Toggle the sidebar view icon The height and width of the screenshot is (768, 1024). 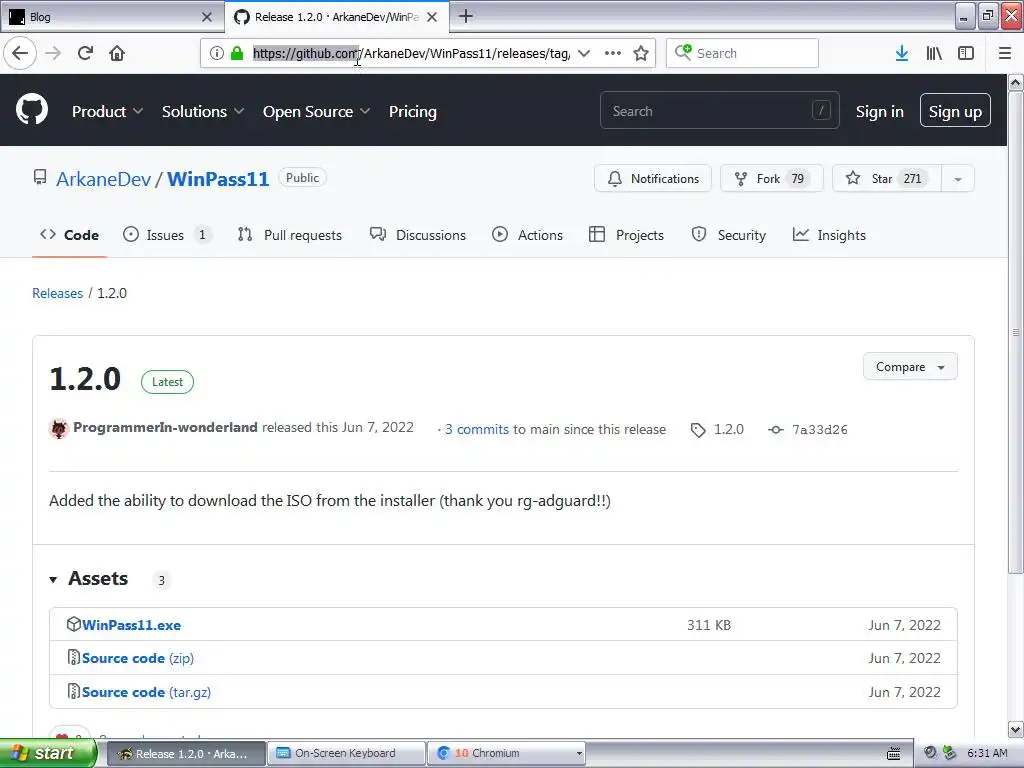coord(966,54)
